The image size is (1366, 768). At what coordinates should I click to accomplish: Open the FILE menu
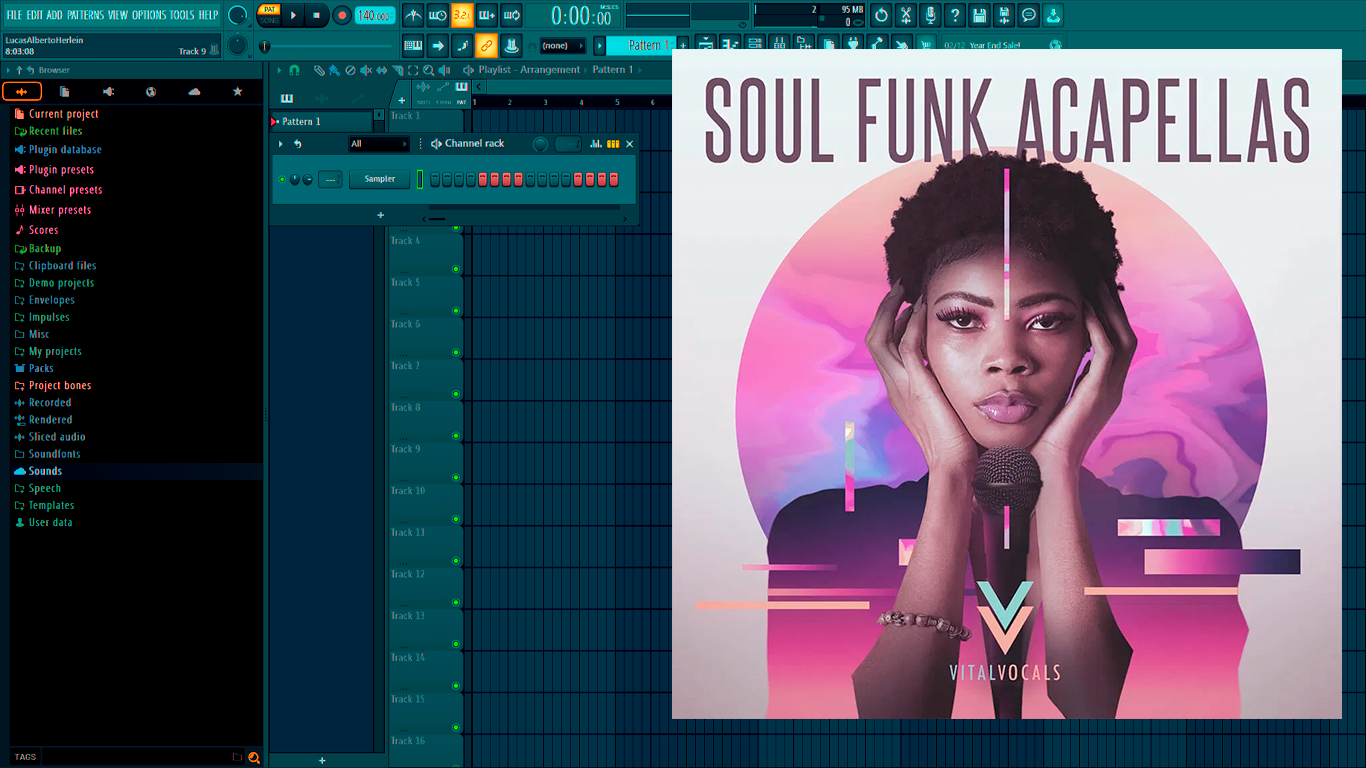(14, 15)
